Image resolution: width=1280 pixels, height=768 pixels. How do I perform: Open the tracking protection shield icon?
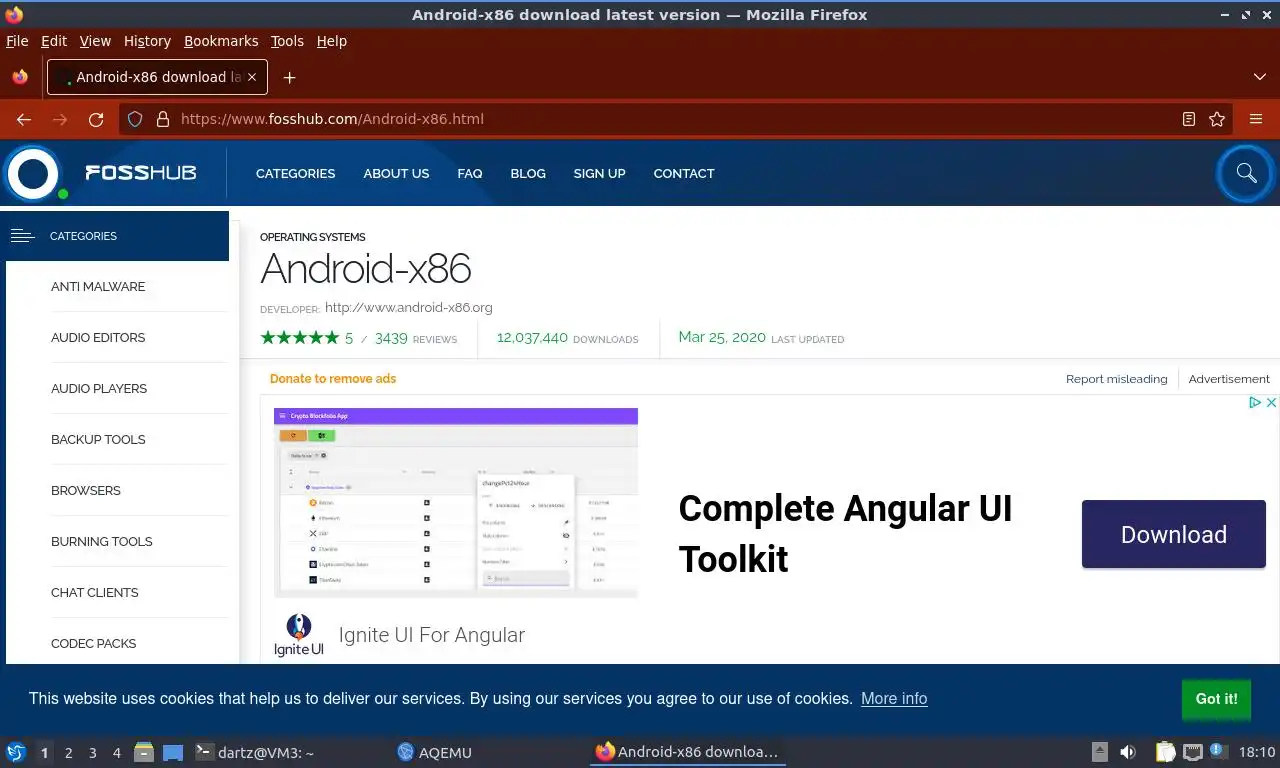(x=136, y=119)
